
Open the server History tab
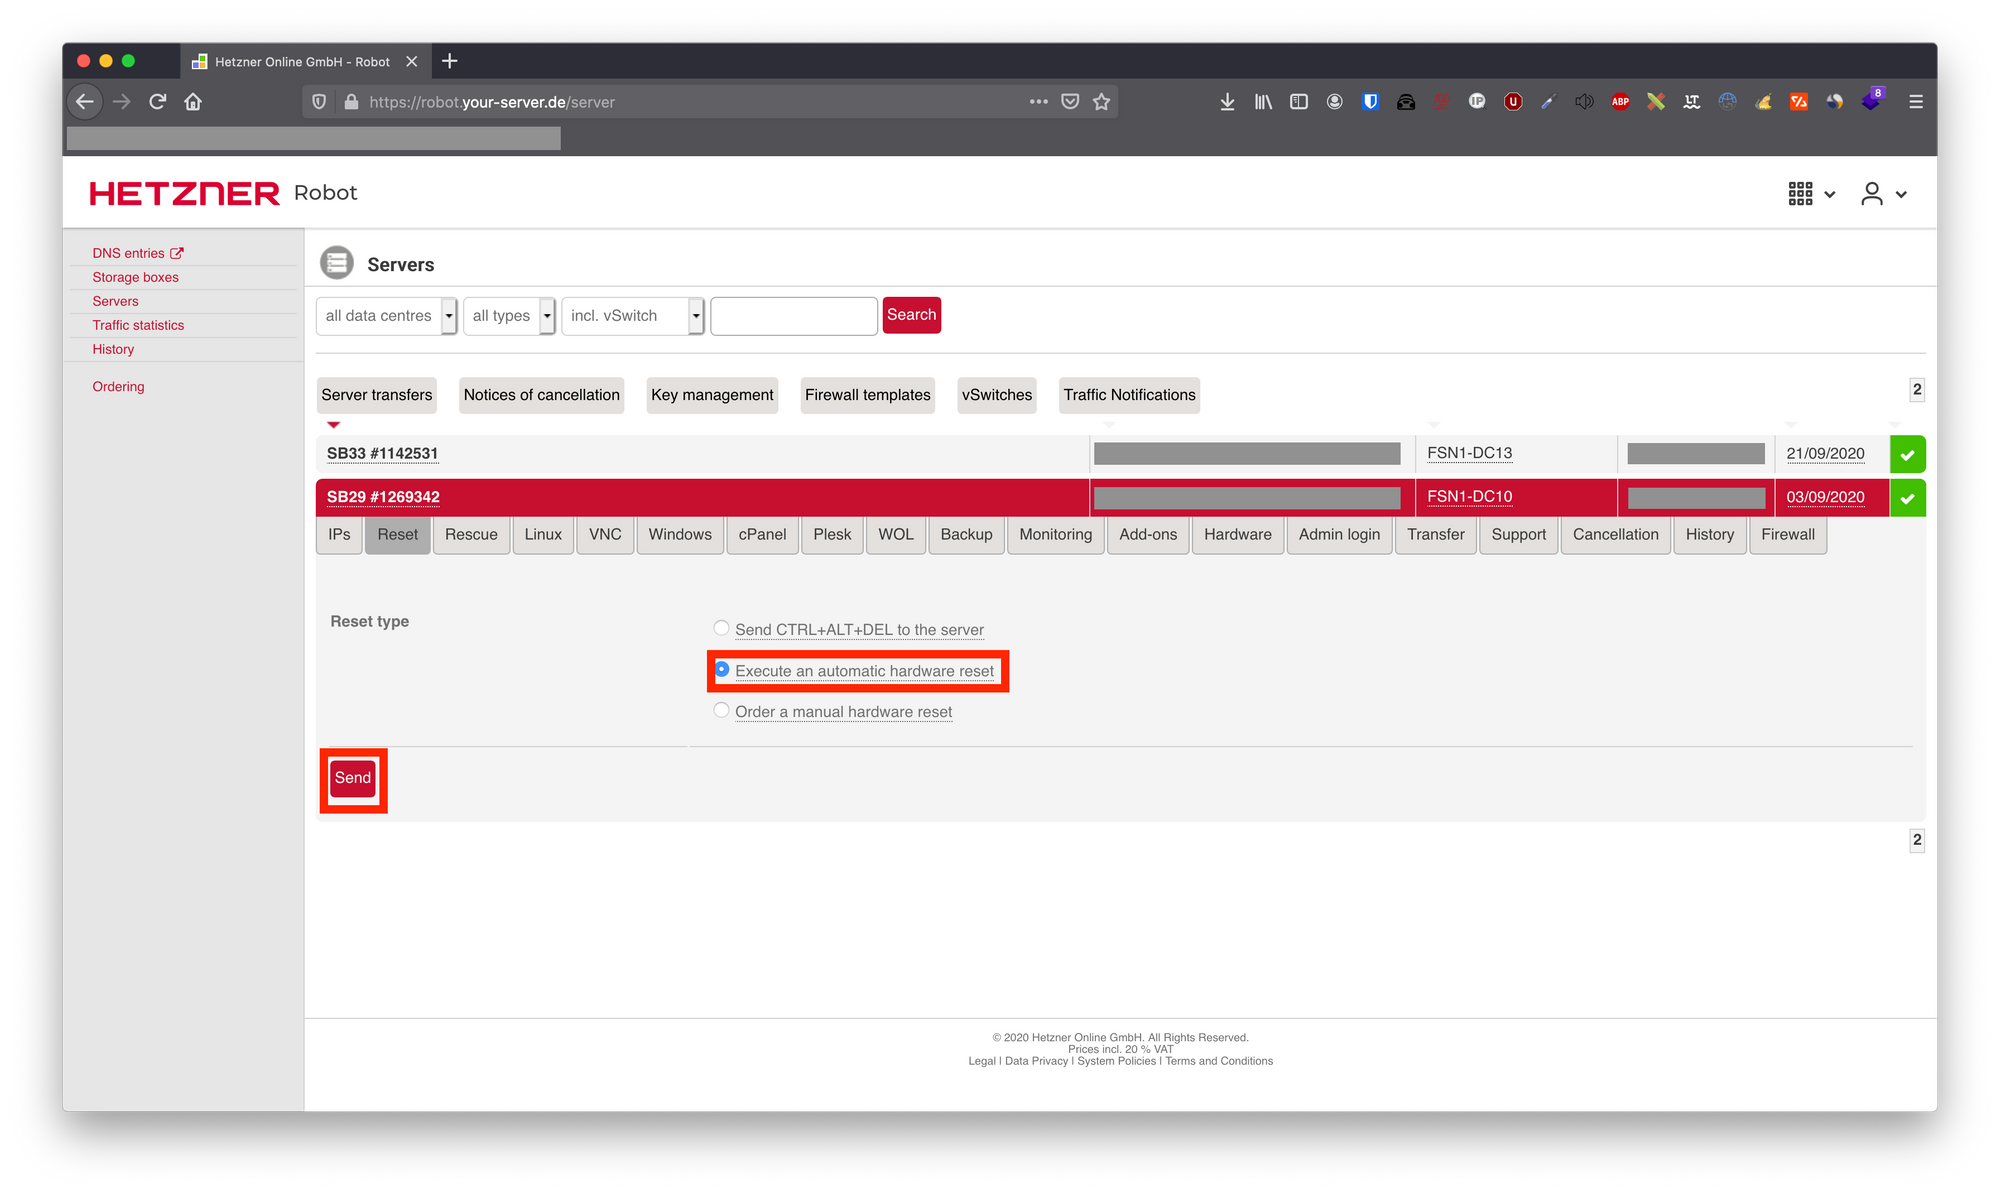[1710, 535]
